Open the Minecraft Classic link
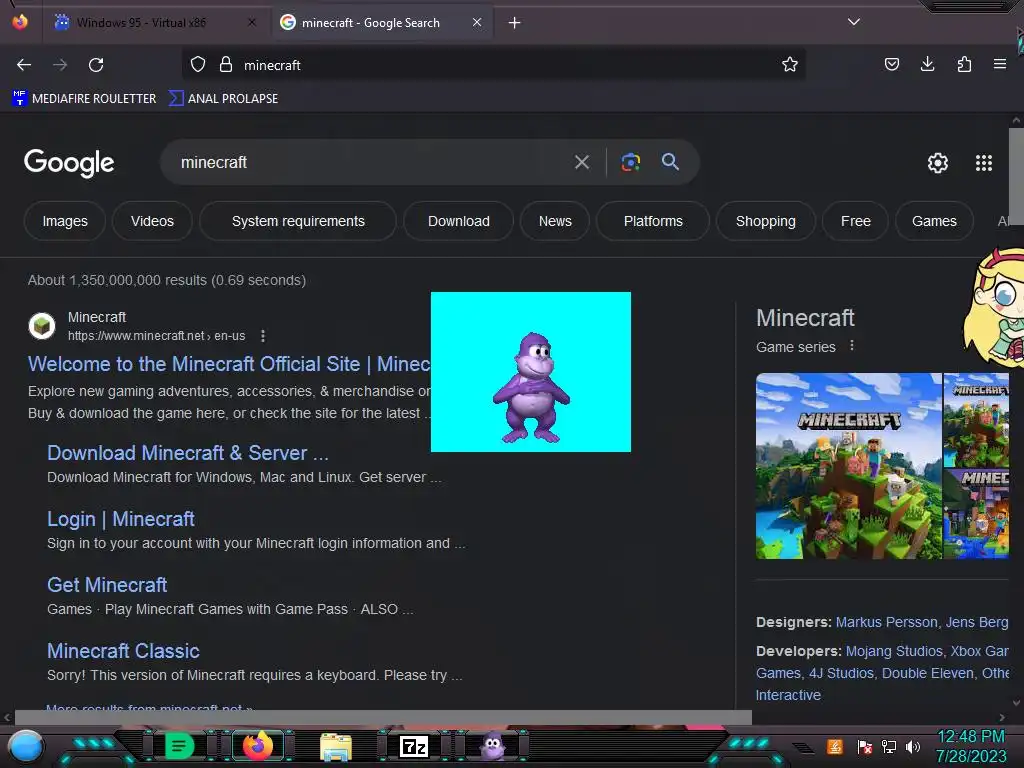The image size is (1024, 768). coord(123,650)
